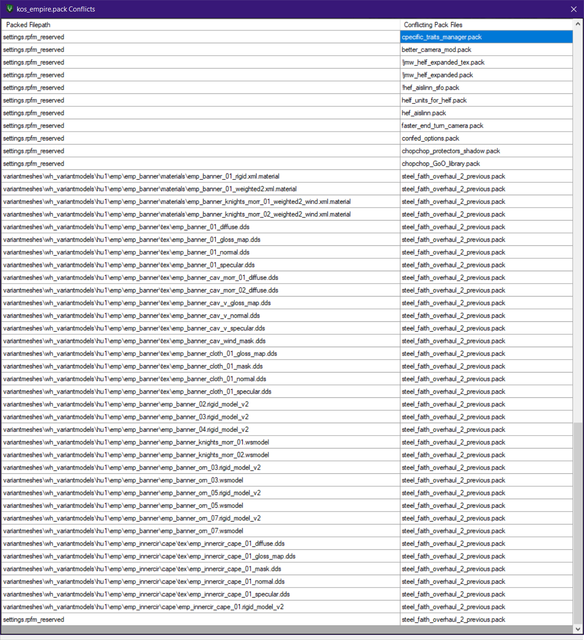Select the emp_banner_knights_morr_02_weighted2_wind.xml.material filepath

click(x=200, y=214)
